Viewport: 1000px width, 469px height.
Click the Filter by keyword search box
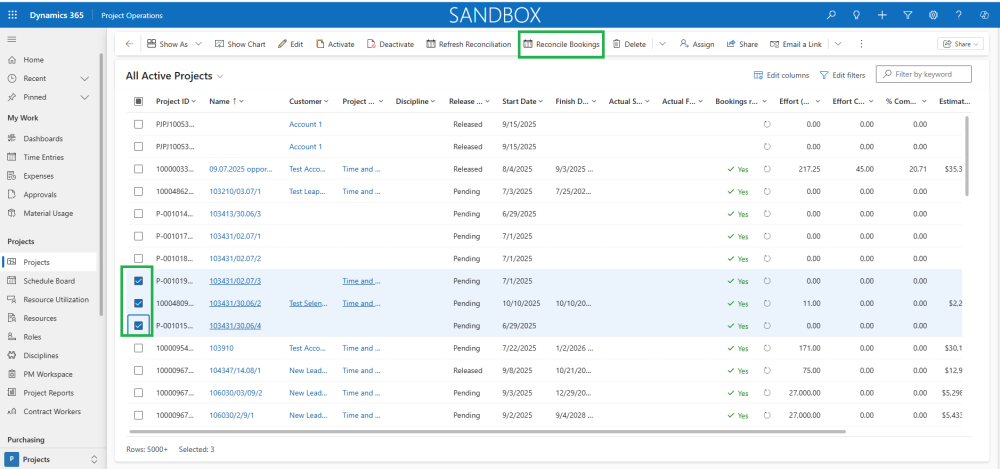click(923, 74)
